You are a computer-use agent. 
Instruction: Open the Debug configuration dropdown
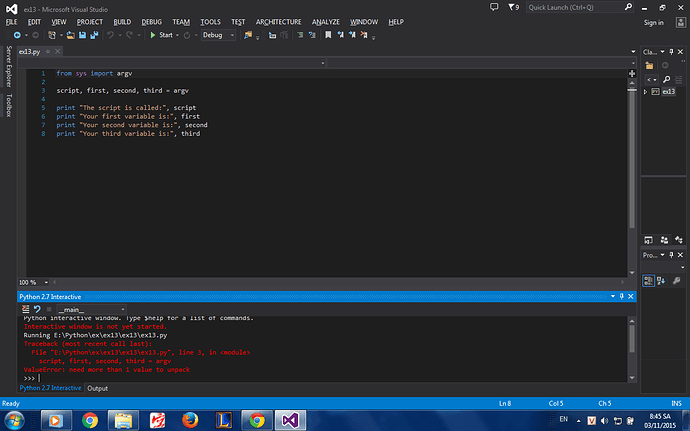pos(218,35)
